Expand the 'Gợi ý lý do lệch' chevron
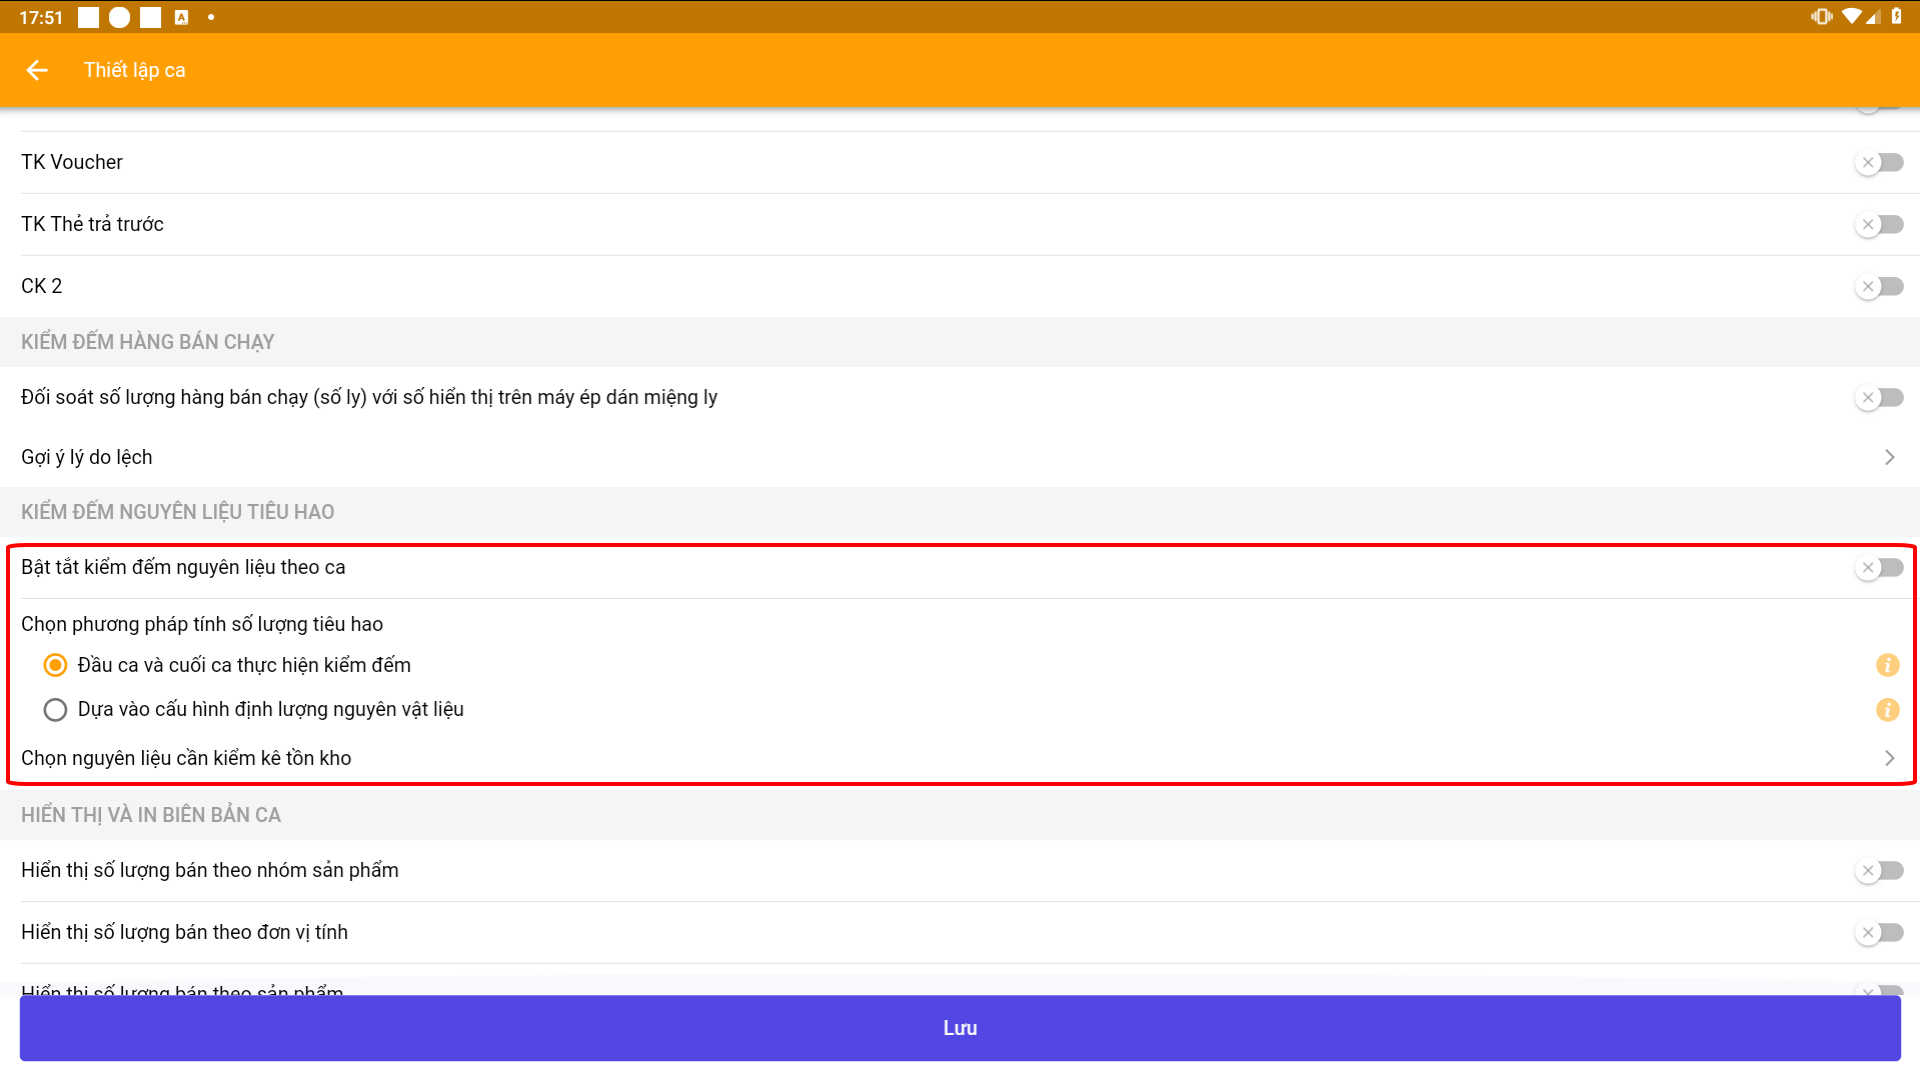Image resolution: width=1920 pixels, height=1076 pixels. point(1889,457)
